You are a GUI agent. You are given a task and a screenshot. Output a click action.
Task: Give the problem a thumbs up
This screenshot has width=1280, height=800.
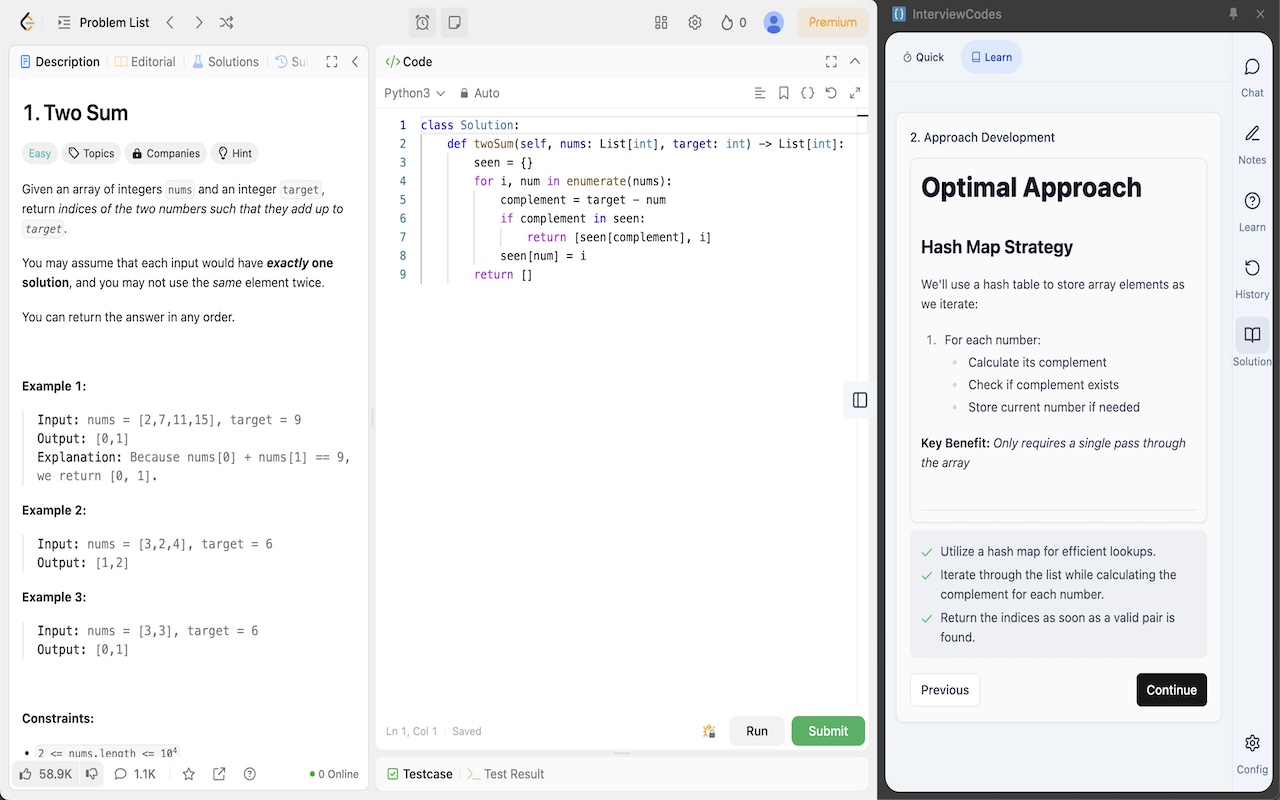click(23, 774)
